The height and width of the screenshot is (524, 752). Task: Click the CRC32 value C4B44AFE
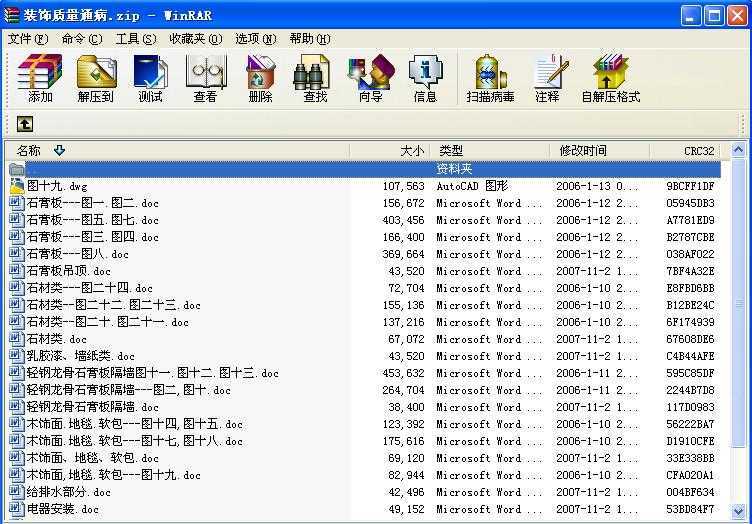(x=690, y=356)
